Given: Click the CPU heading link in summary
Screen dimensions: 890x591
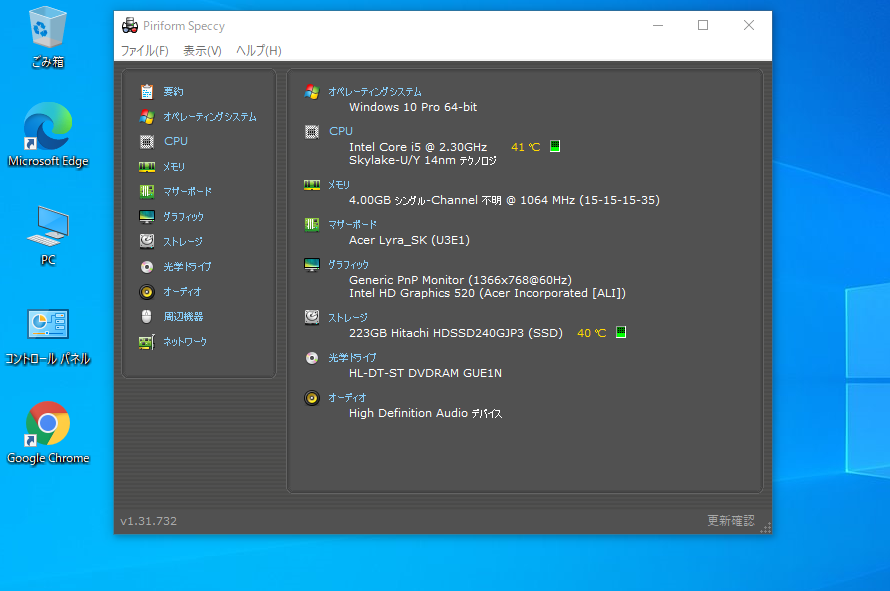Looking at the screenshot, I should pos(341,131).
